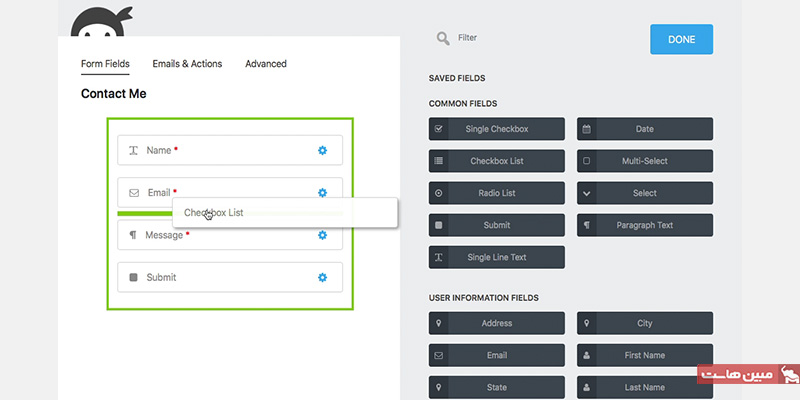Screen dimensions: 800x400
Task: Select the Form Fields tab
Action: [105, 64]
